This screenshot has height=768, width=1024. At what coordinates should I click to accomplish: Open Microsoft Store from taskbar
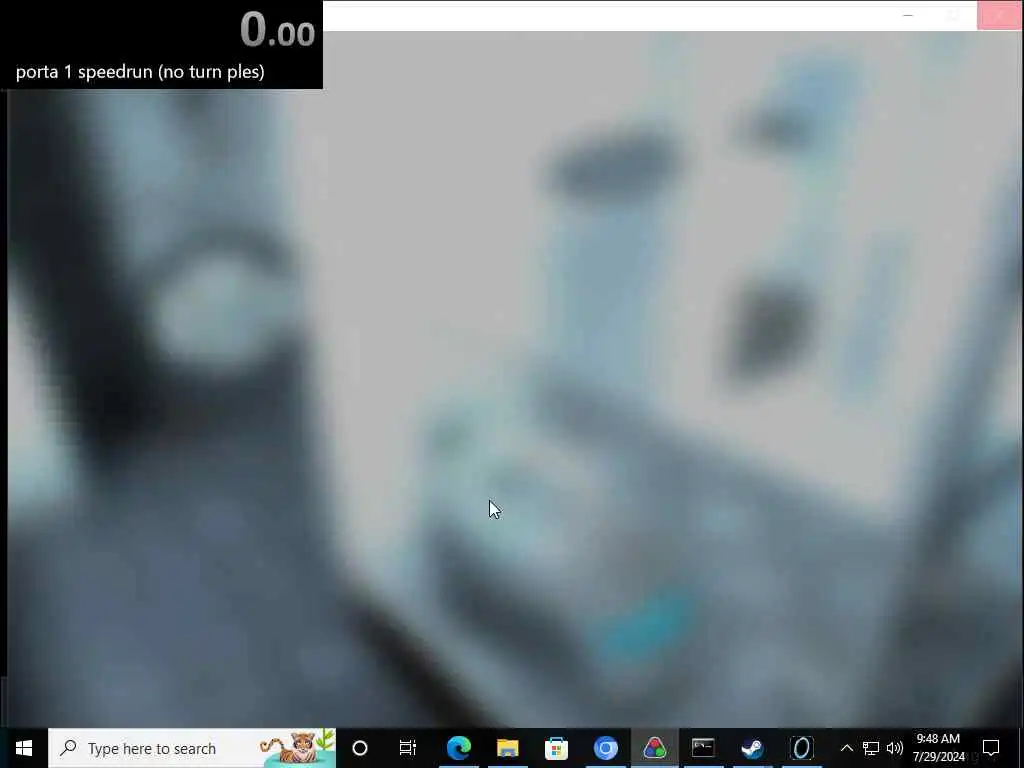point(556,748)
